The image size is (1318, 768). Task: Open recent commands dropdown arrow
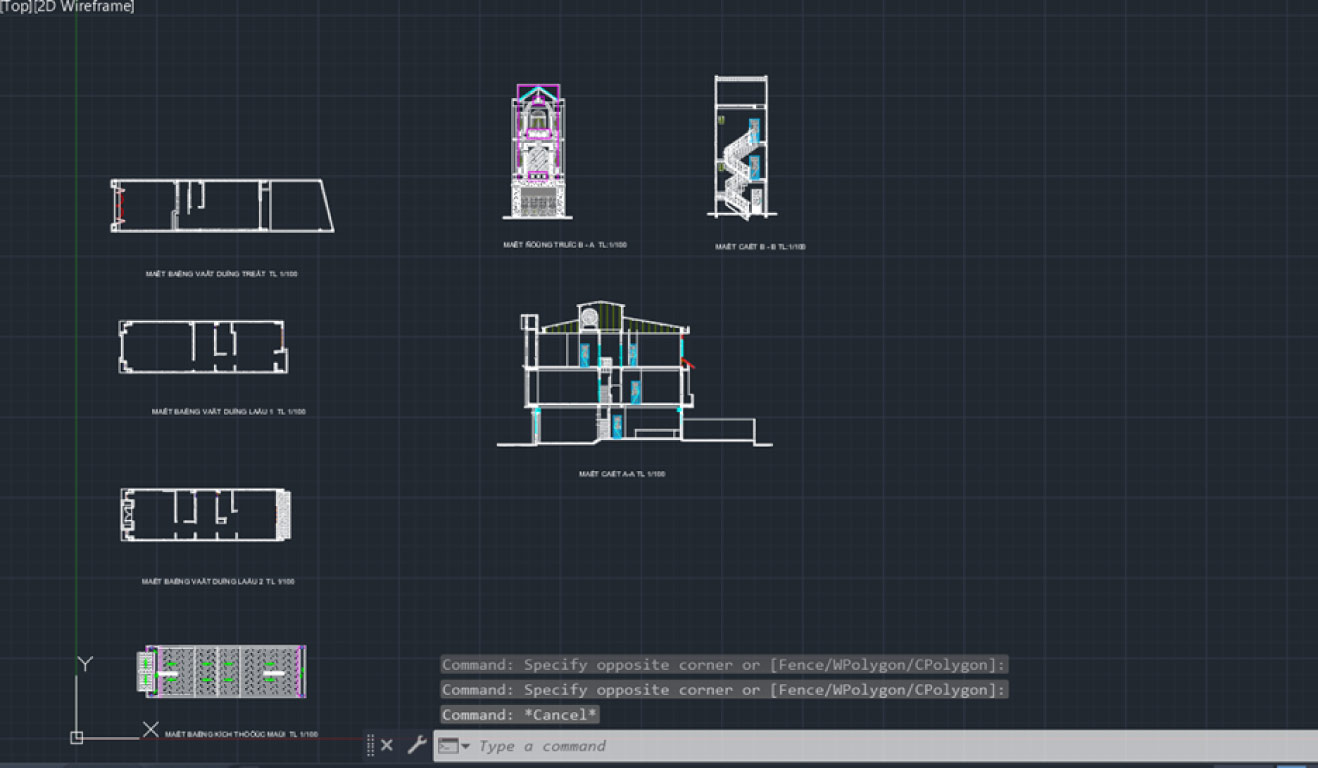pos(465,747)
